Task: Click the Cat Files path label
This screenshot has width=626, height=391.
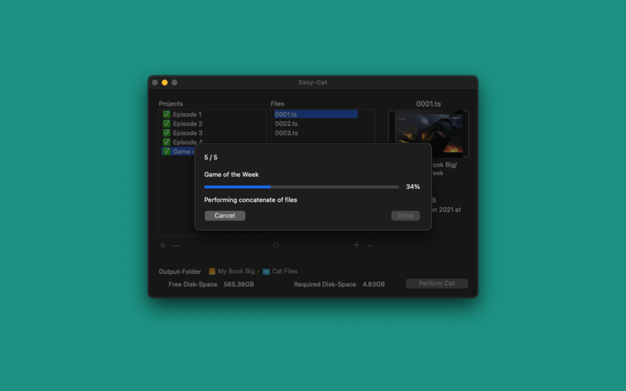Action: [x=285, y=271]
